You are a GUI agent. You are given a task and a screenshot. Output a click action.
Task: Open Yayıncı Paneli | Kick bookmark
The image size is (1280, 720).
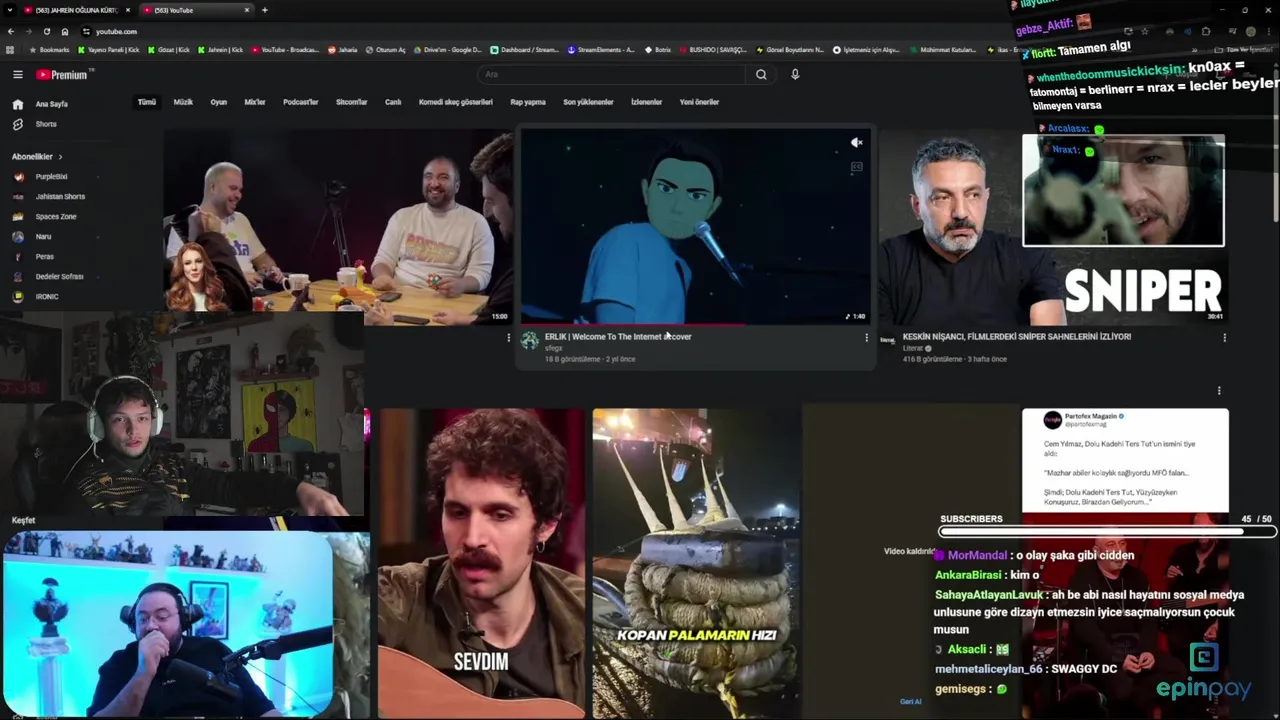109,49
